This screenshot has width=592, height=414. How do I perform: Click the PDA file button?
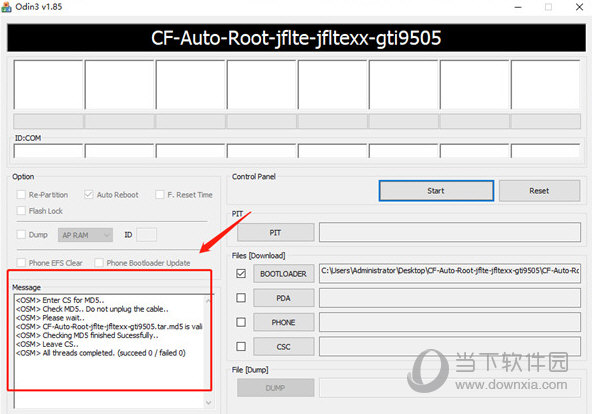(x=283, y=298)
